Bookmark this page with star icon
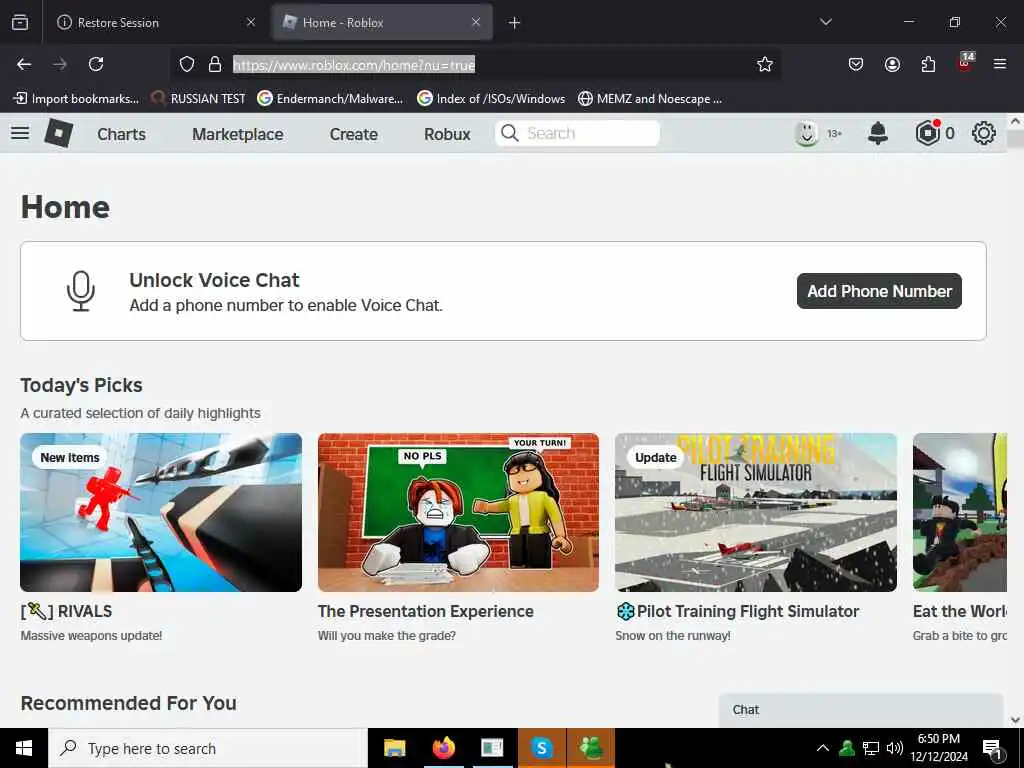 (765, 64)
